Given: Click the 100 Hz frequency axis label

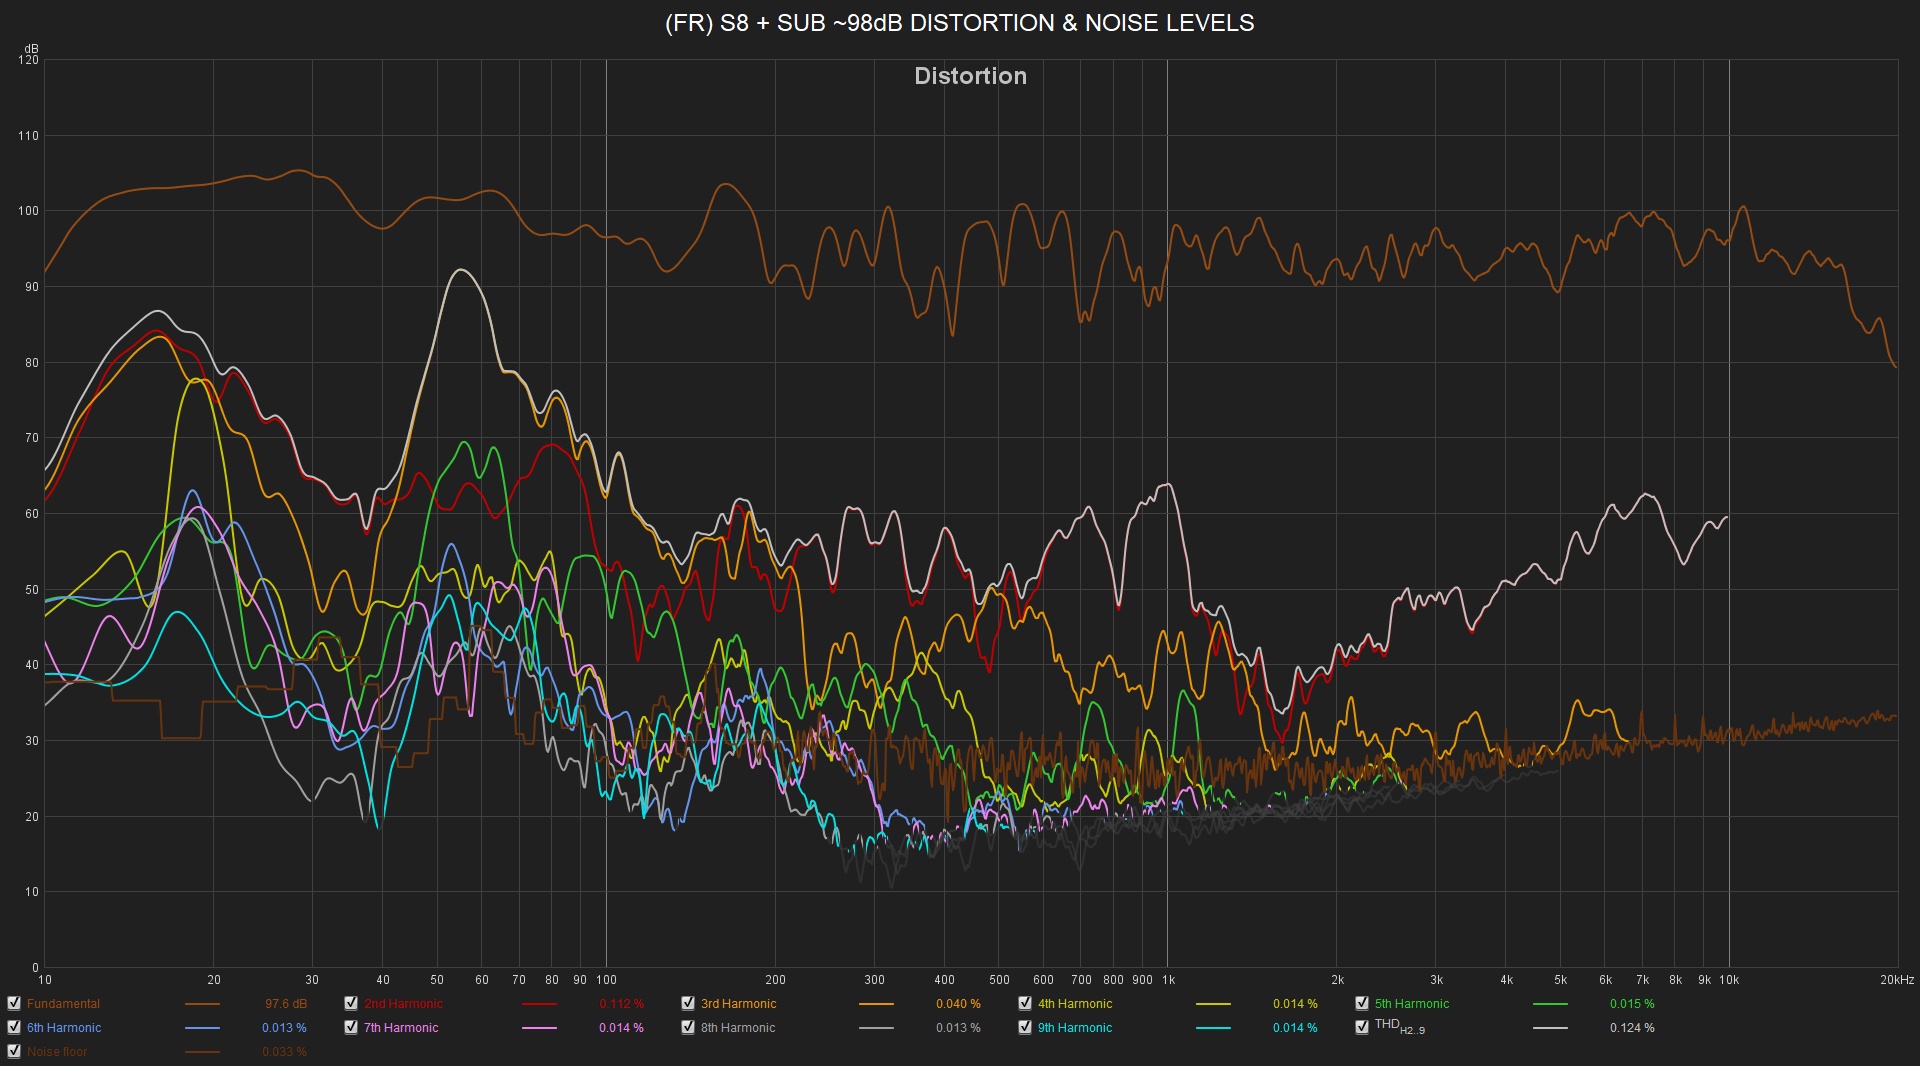Looking at the screenshot, I should click(606, 980).
